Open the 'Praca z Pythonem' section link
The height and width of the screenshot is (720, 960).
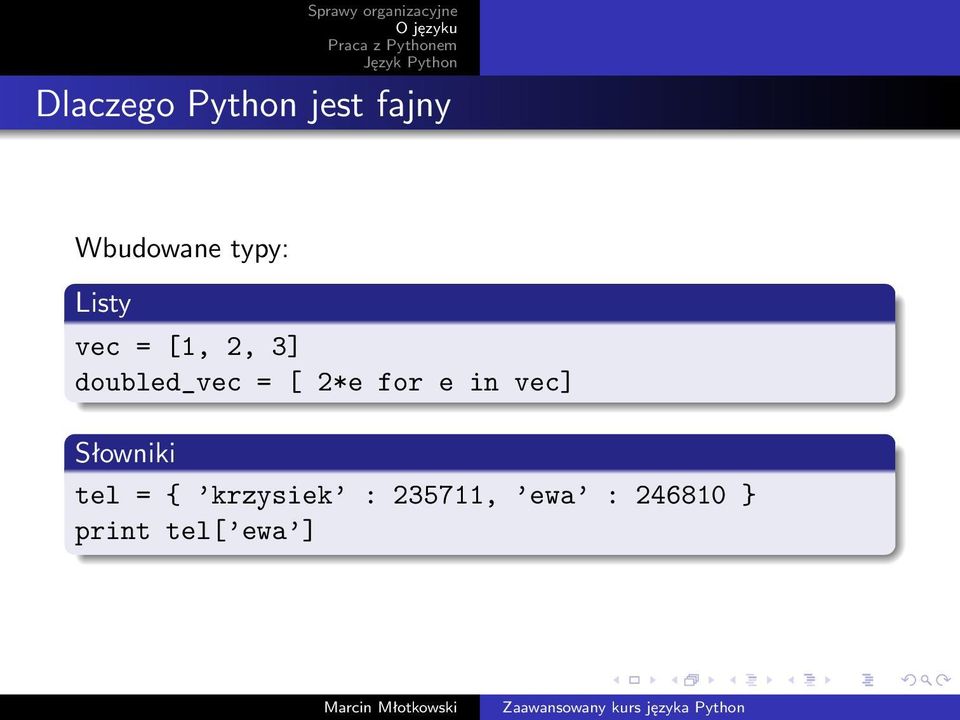pos(392,45)
